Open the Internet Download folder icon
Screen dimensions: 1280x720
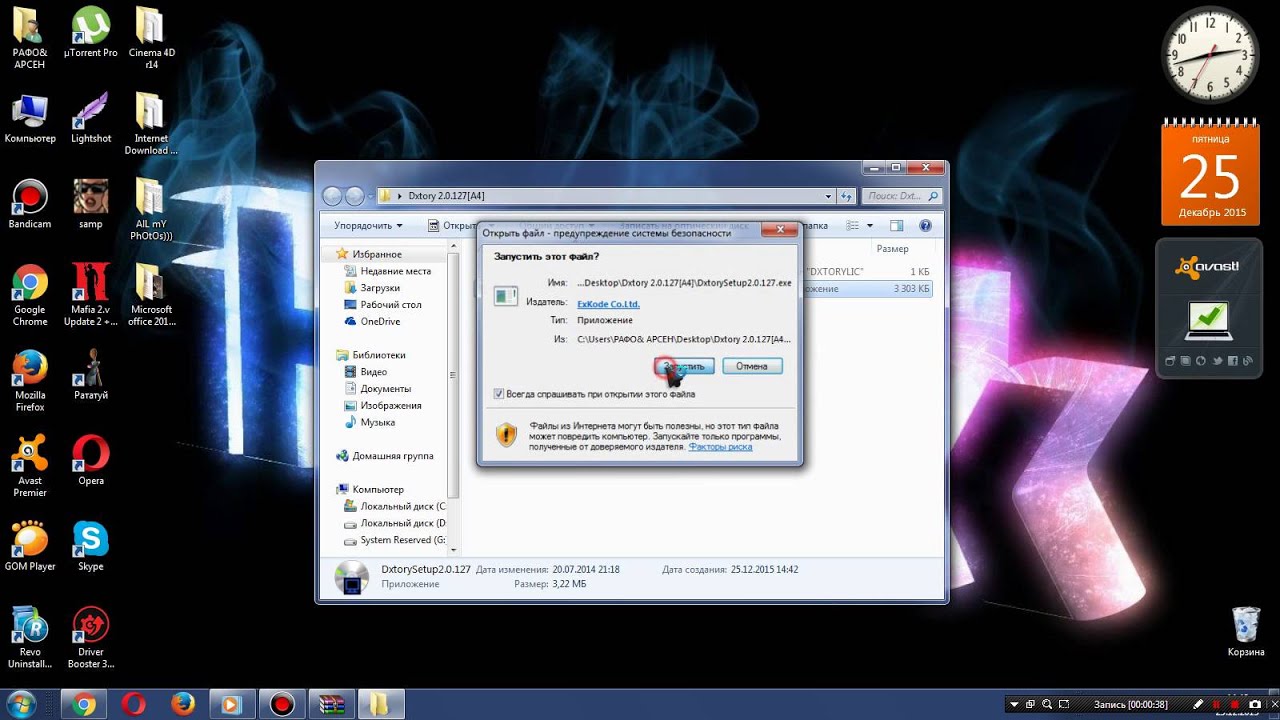click(151, 124)
